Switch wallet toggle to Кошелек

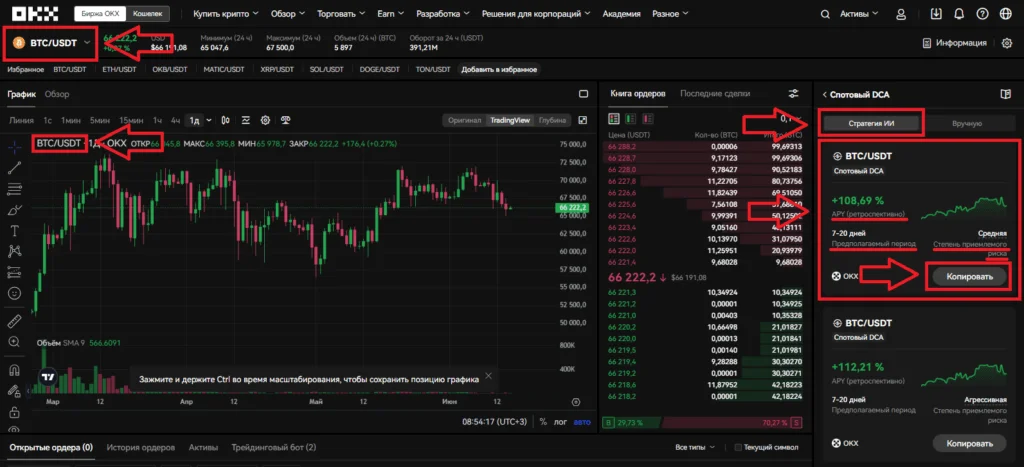click(148, 13)
